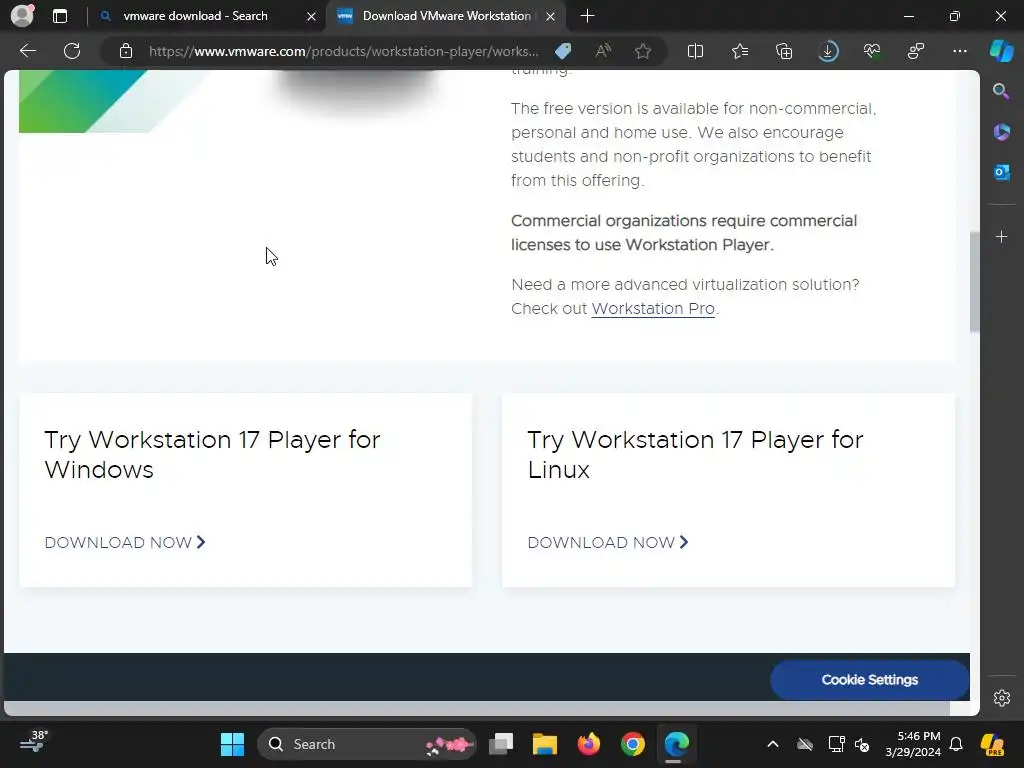Refresh the current page
The image size is (1024, 768).
click(x=72, y=51)
